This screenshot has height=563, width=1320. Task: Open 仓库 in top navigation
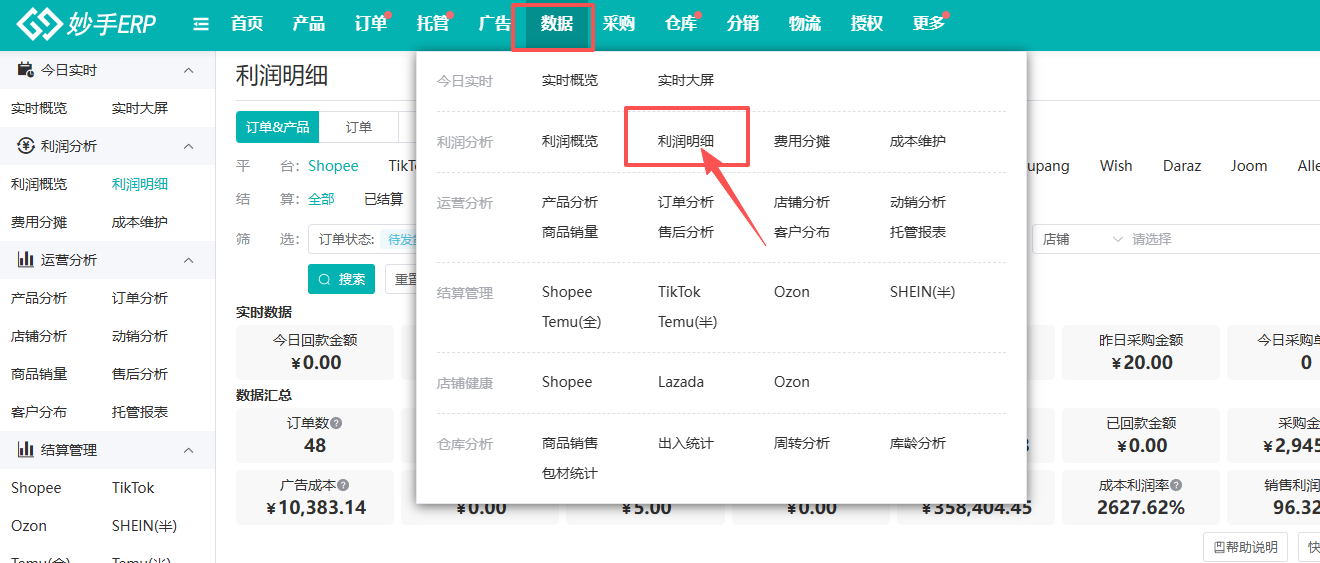(x=681, y=24)
